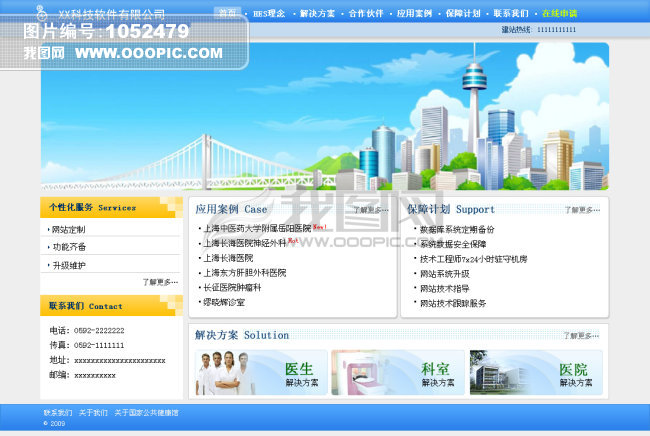
Task: Click the 个性化服务 Services header
Action: (x=111, y=207)
